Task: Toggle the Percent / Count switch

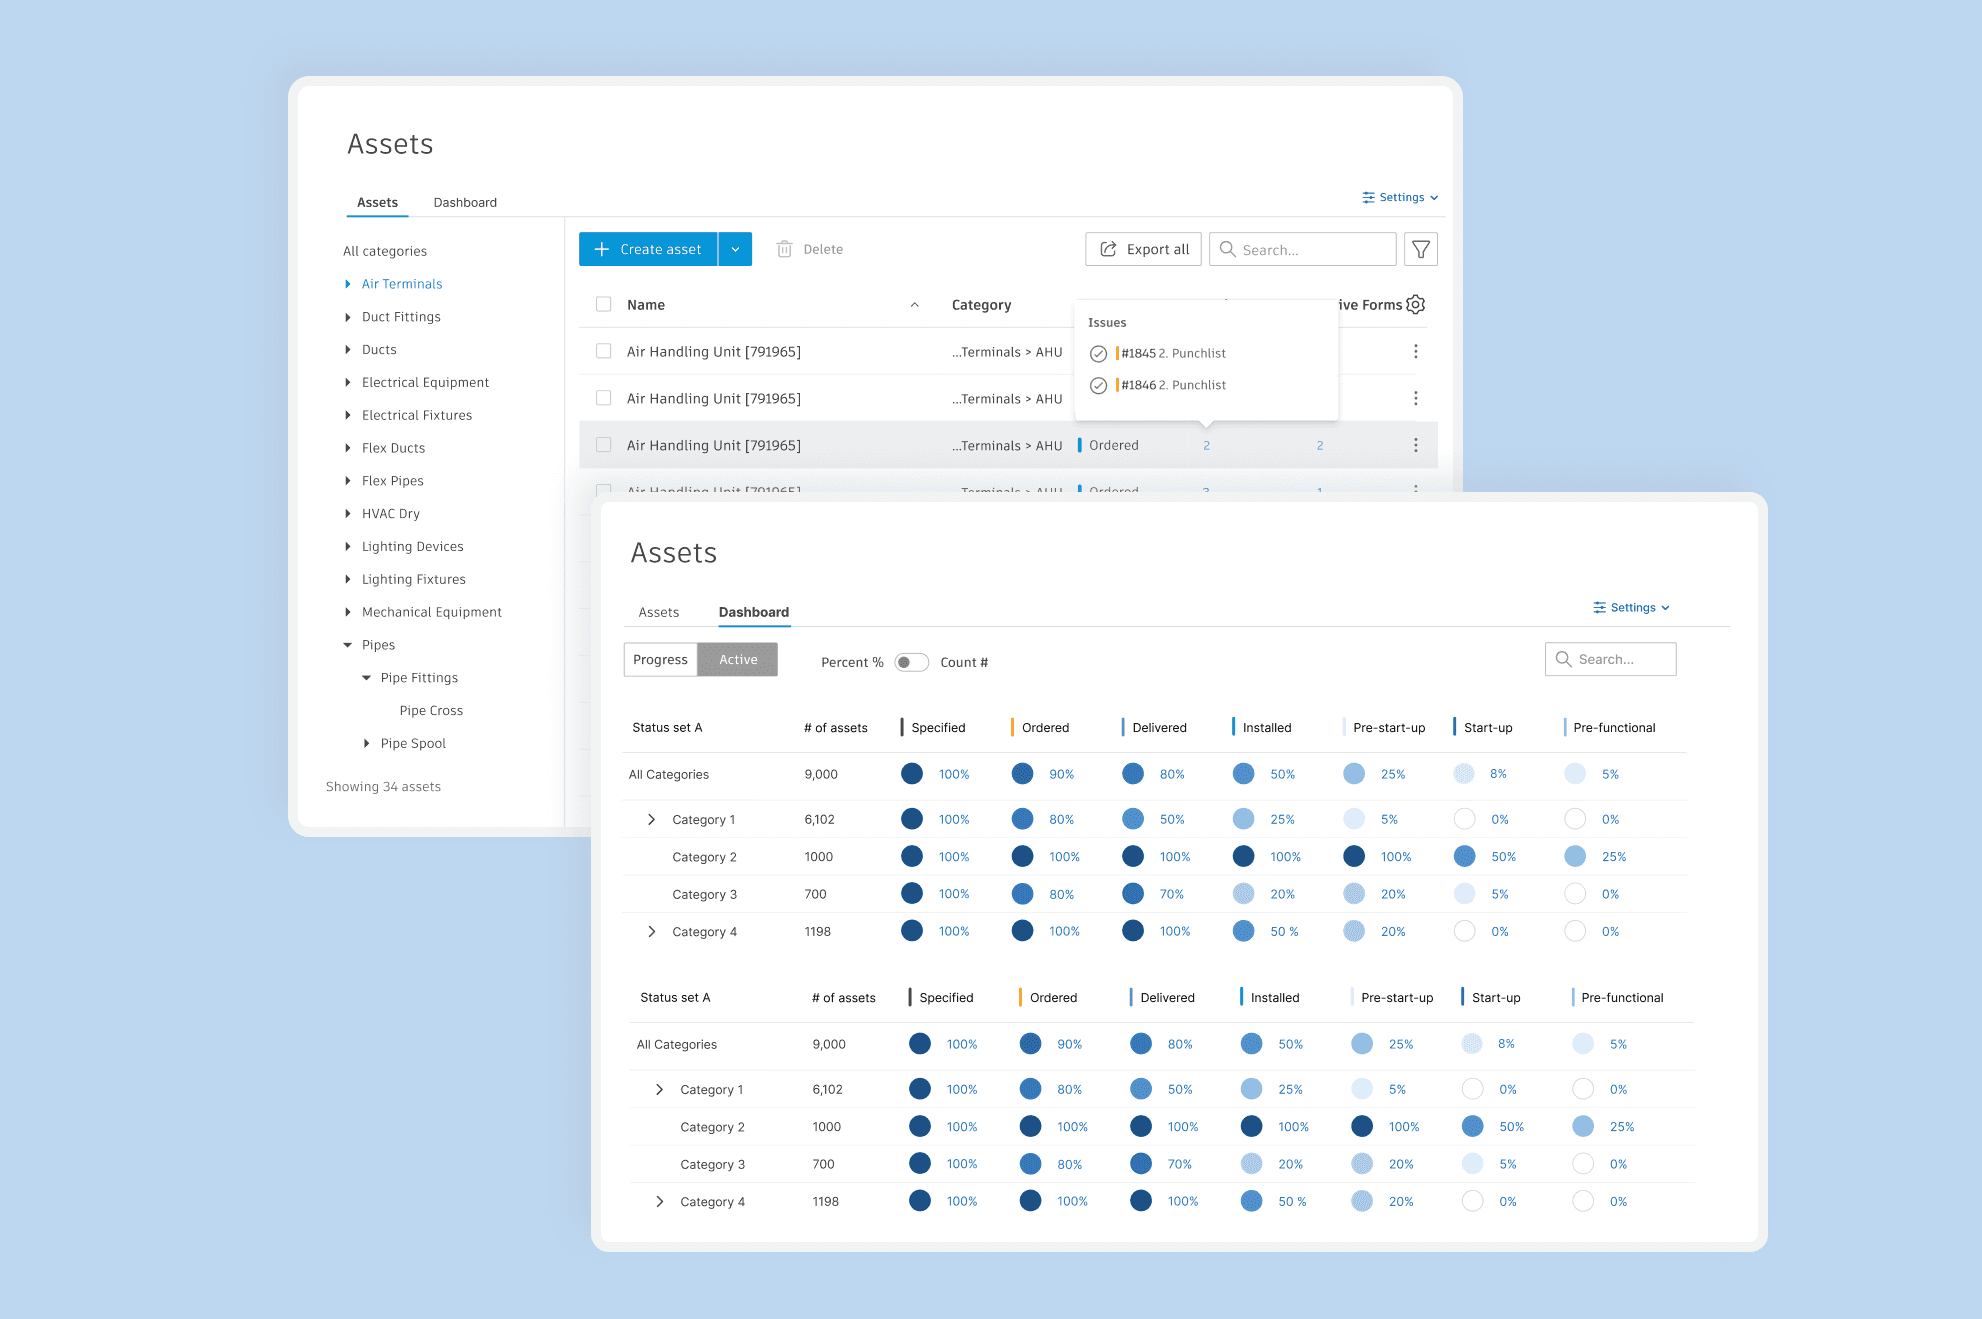Action: pyautogui.click(x=911, y=662)
